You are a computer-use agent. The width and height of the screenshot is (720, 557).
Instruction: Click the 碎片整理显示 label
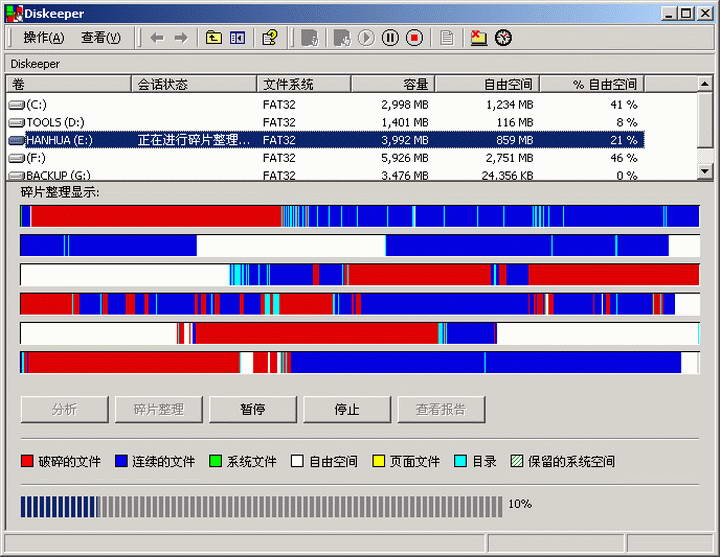pos(60,192)
